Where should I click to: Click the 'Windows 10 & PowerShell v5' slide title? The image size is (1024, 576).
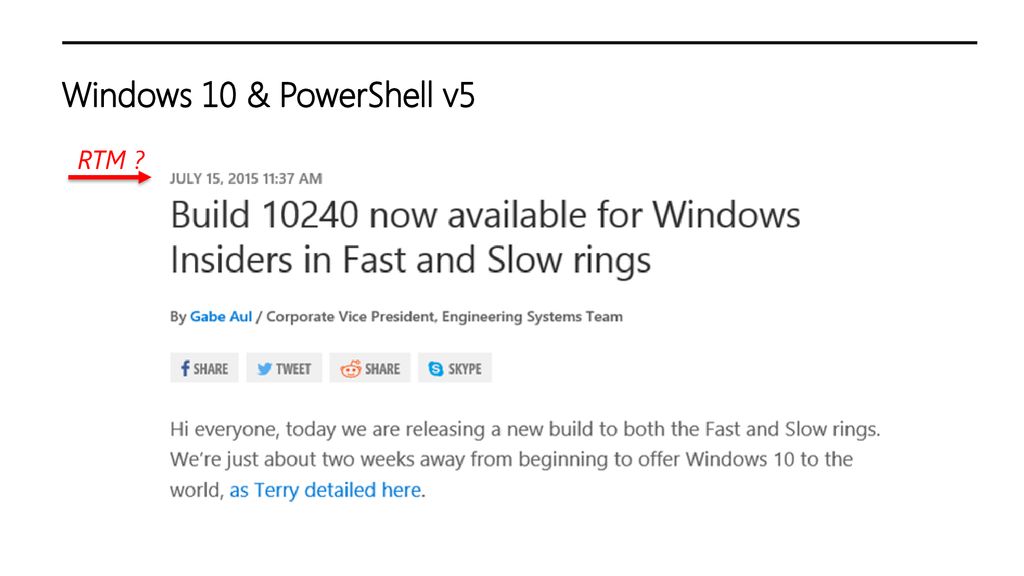pos(268,95)
